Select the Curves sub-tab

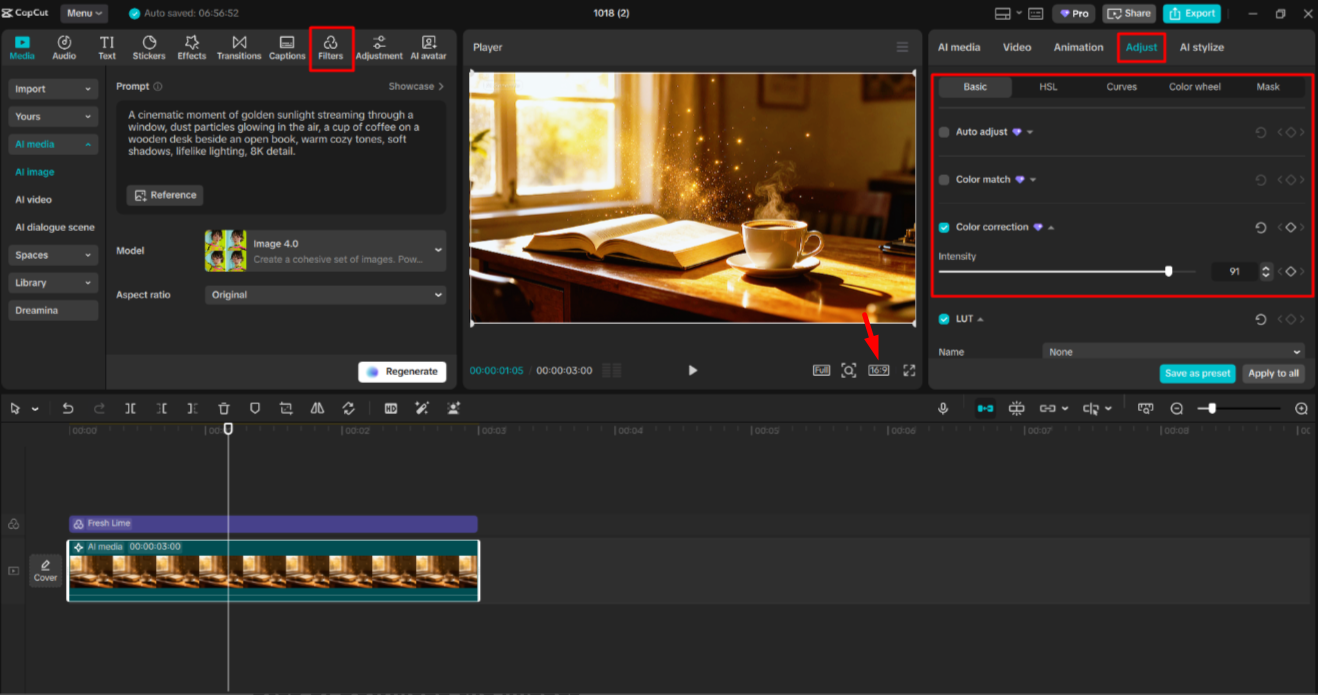point(1121,87)
